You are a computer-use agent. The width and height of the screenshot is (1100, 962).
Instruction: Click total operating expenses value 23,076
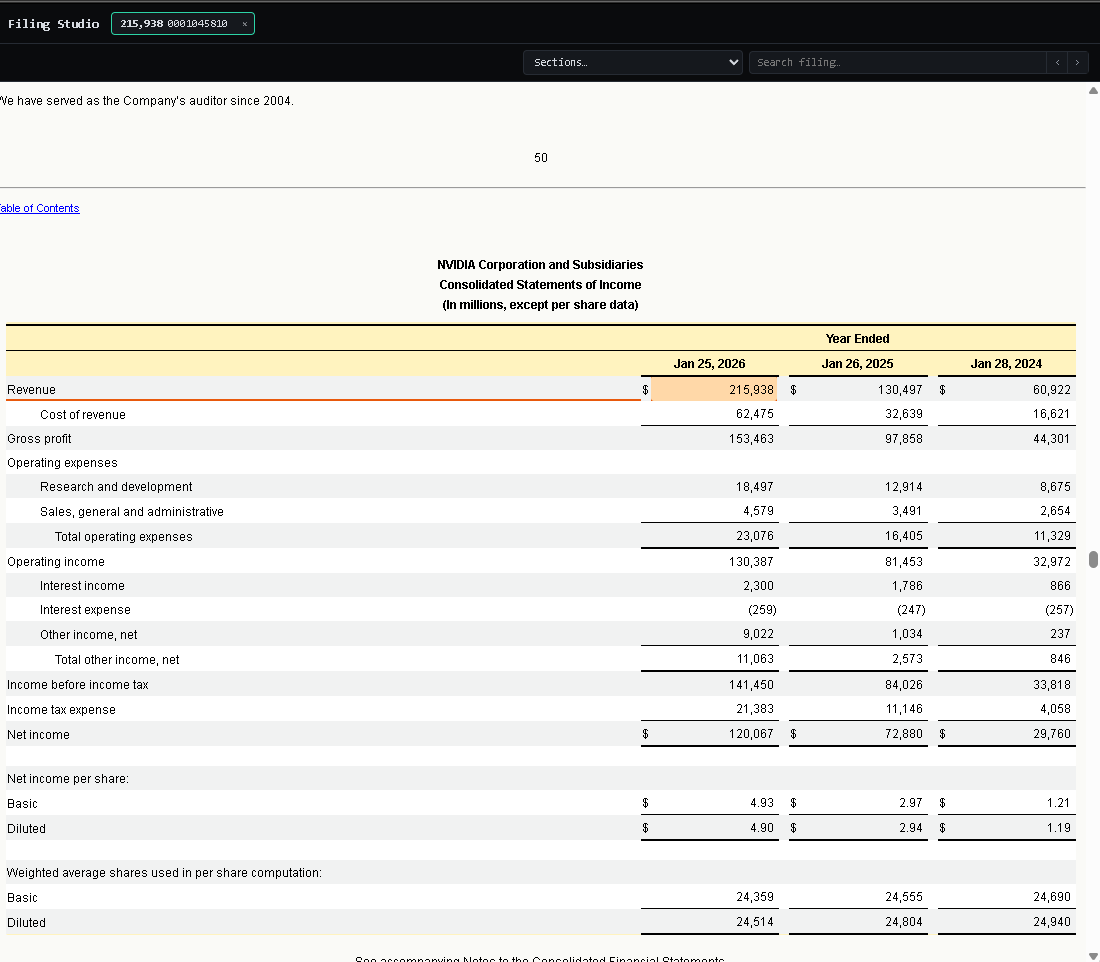(x=754, y=536)
